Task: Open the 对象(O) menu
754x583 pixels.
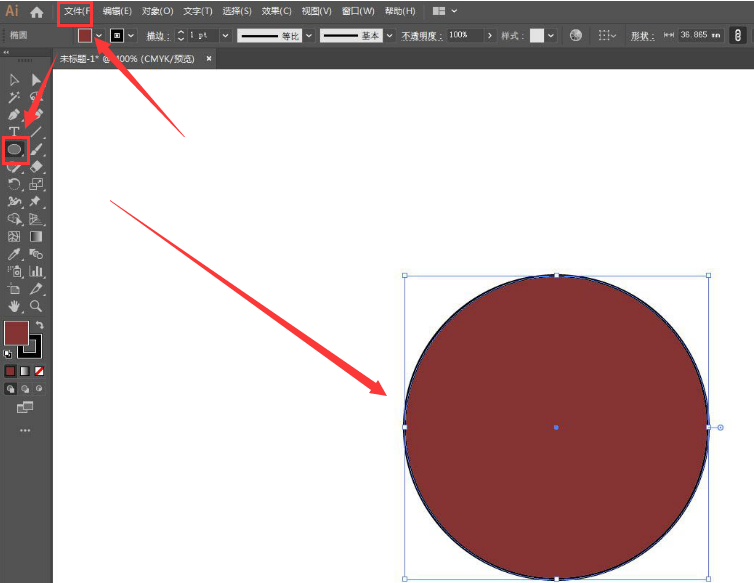Action: point(158,12)
